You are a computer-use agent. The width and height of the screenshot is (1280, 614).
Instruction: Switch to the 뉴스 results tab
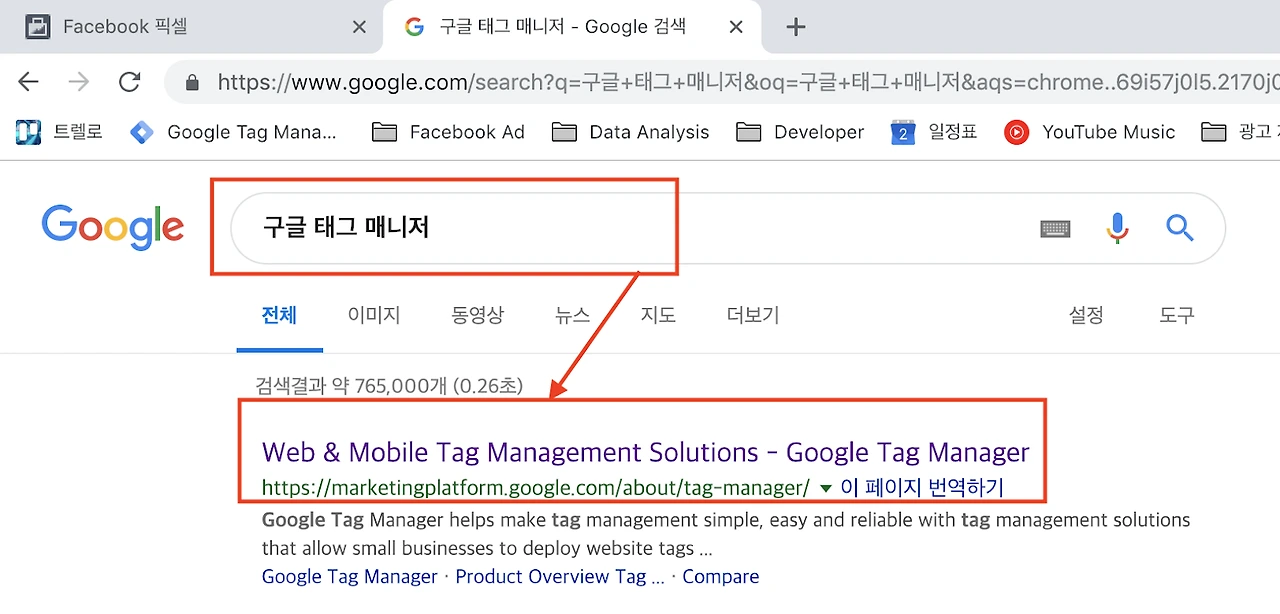[573, 315]
